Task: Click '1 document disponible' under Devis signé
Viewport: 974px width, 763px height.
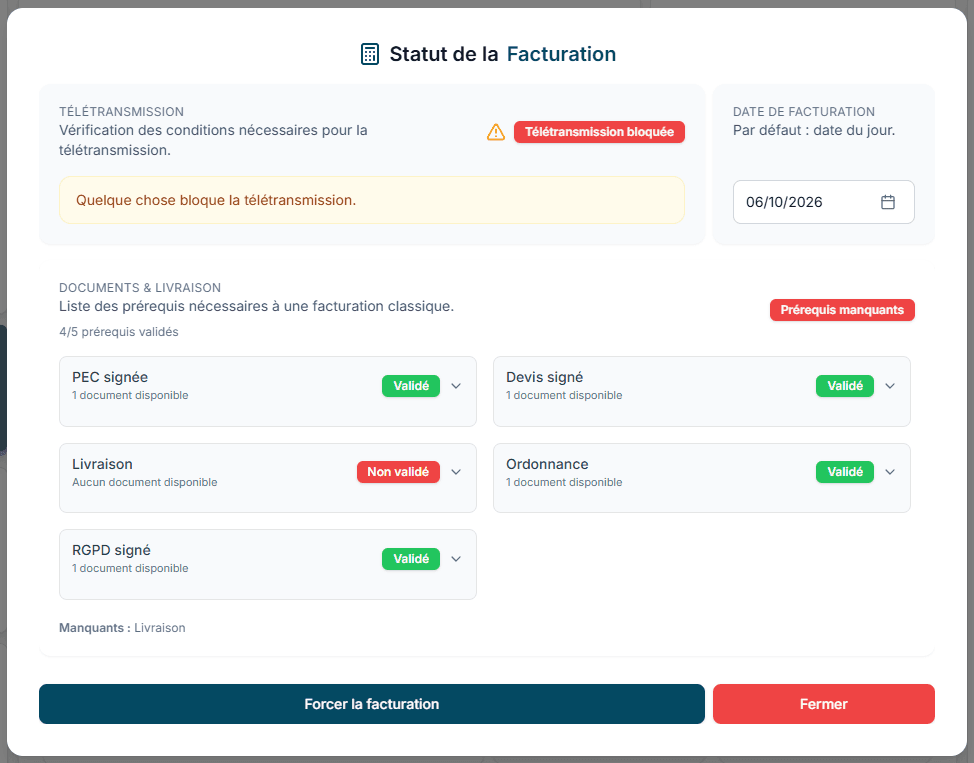Action: [564, 395]
